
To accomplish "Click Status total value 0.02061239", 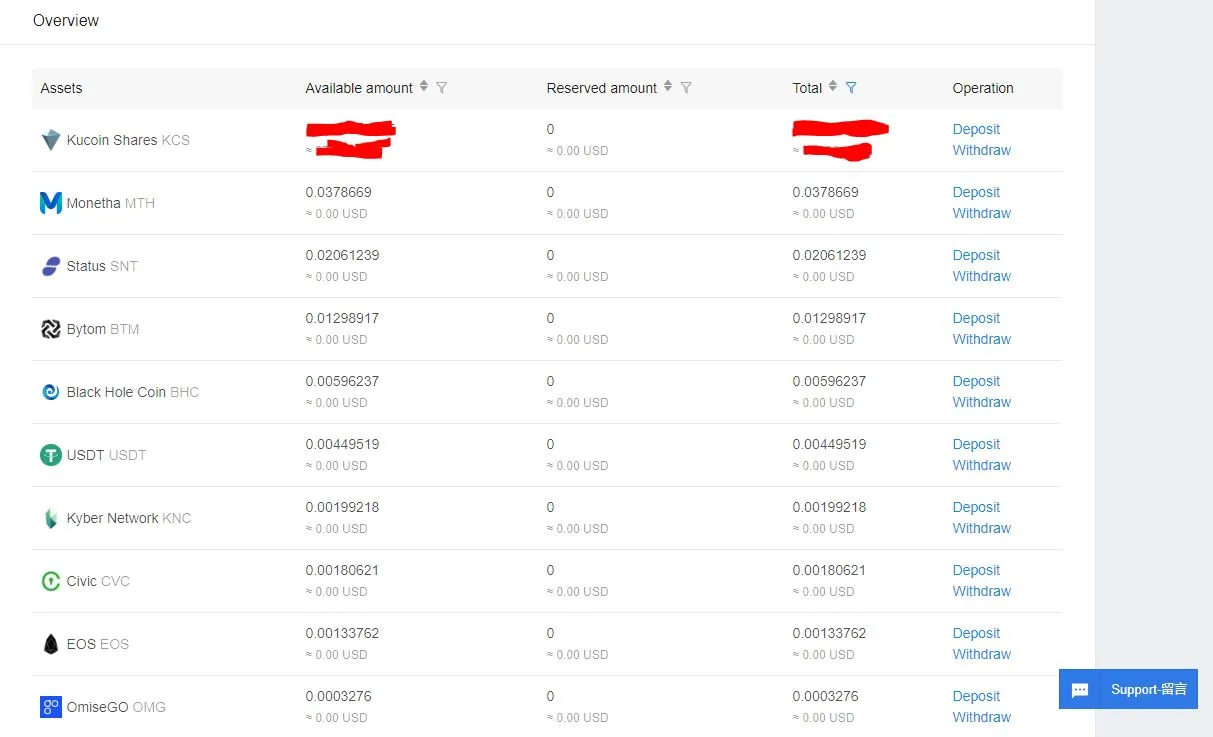I will tap(829, 255).
